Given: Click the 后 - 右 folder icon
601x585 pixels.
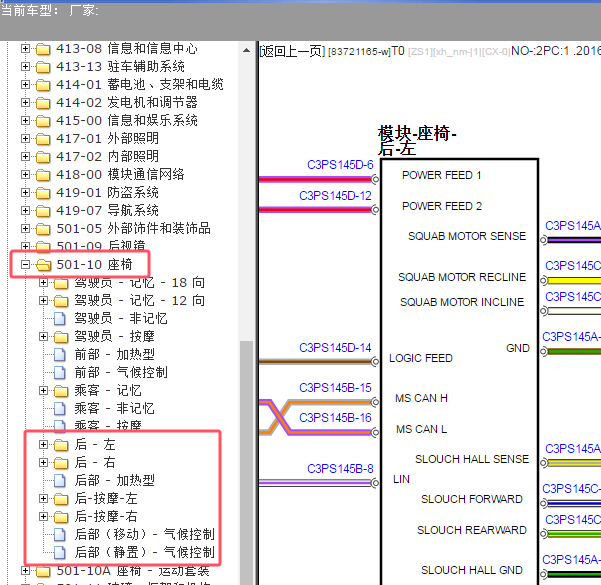Looking at the screenshot, I should tap(61, 463).
